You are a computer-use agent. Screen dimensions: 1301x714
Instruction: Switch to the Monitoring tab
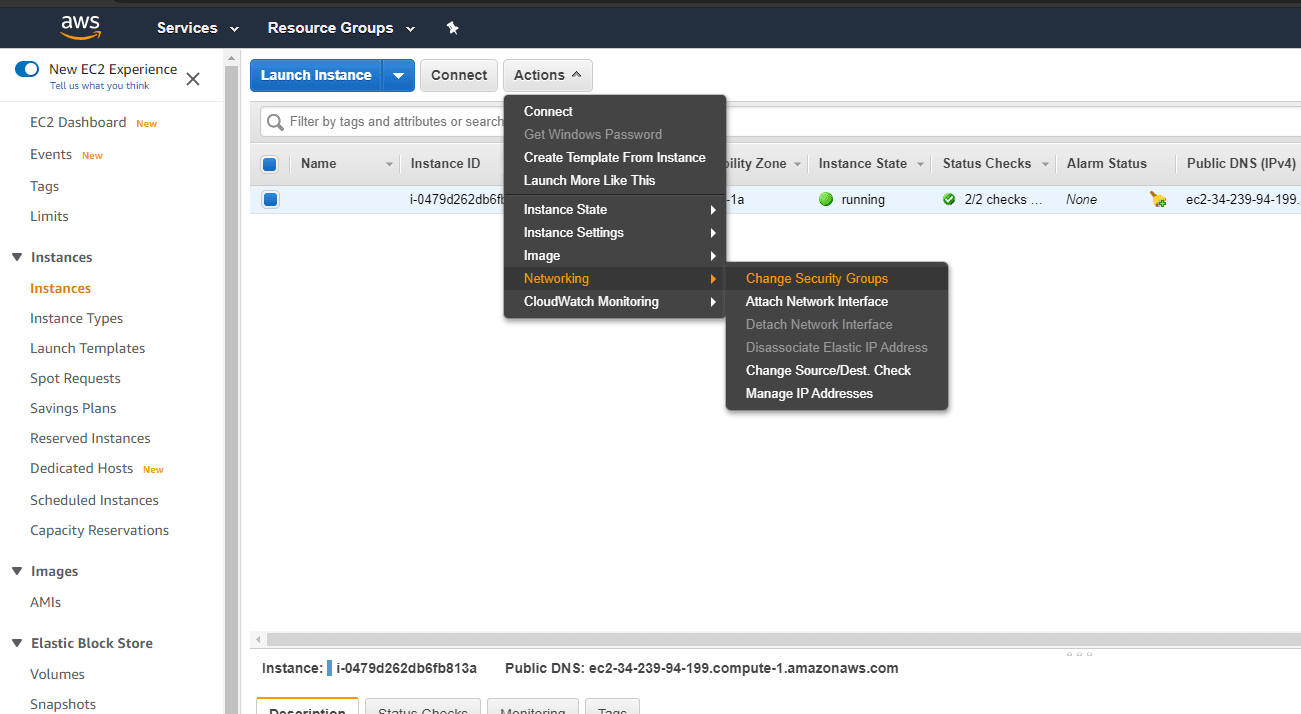[x=532, y=709]
